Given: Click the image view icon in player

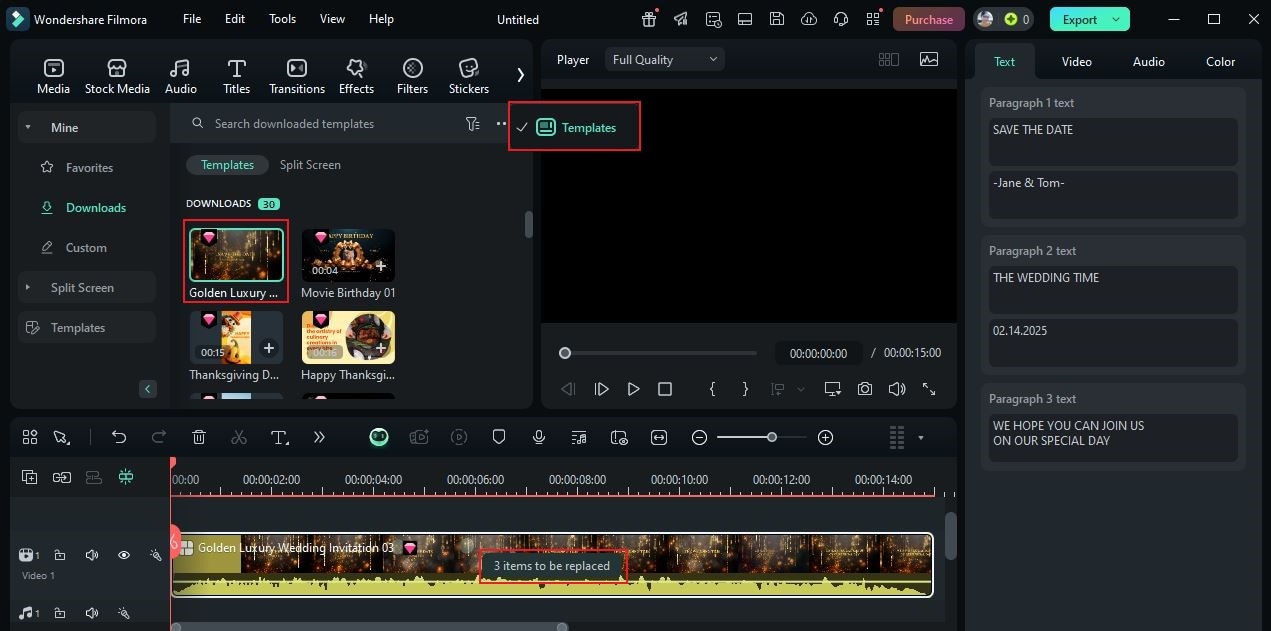Looking at the screenshot, I should [x=929, y=59].
